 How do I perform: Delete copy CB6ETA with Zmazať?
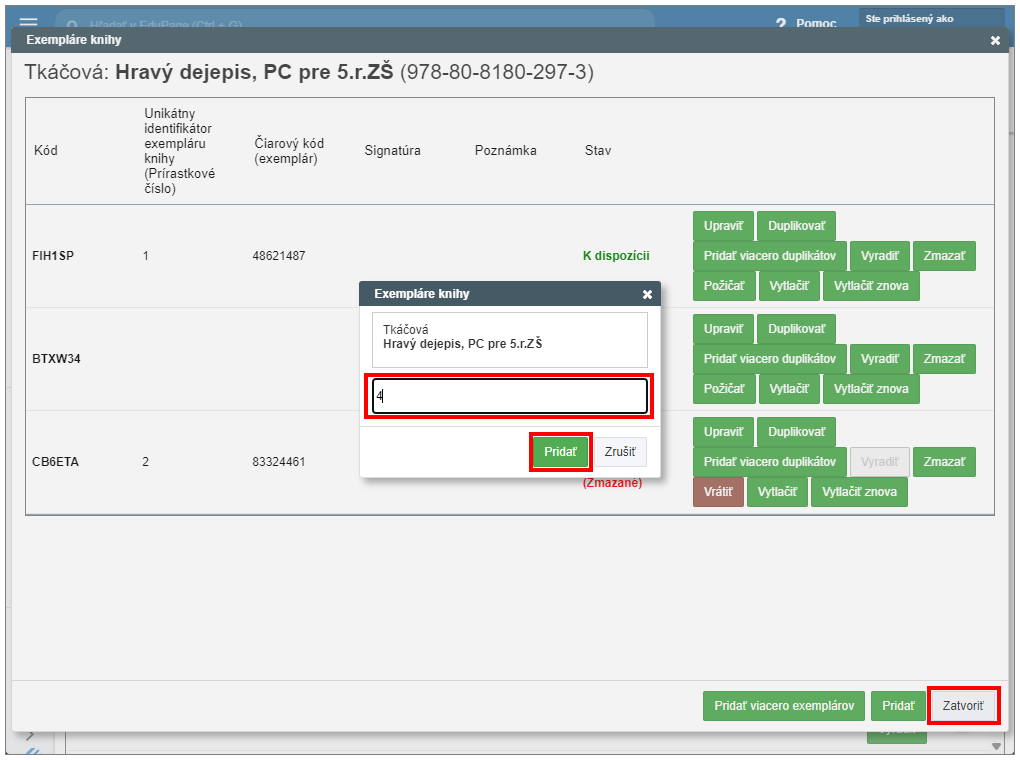943,462
